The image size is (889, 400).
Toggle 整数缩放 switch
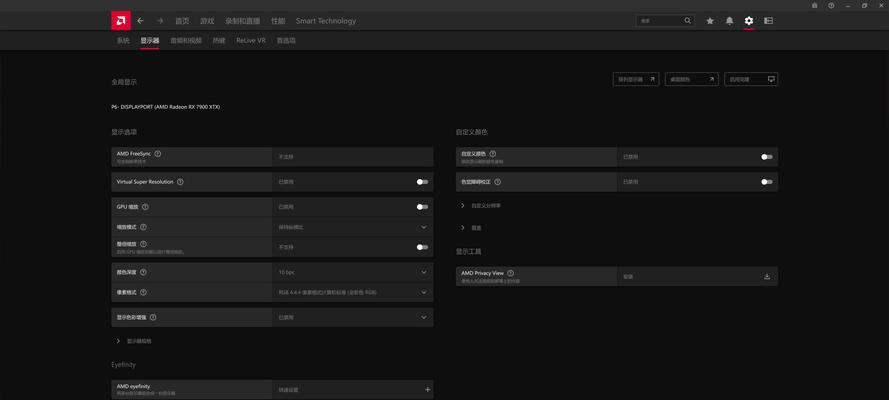pyautogui.click(x=422, y=247)
